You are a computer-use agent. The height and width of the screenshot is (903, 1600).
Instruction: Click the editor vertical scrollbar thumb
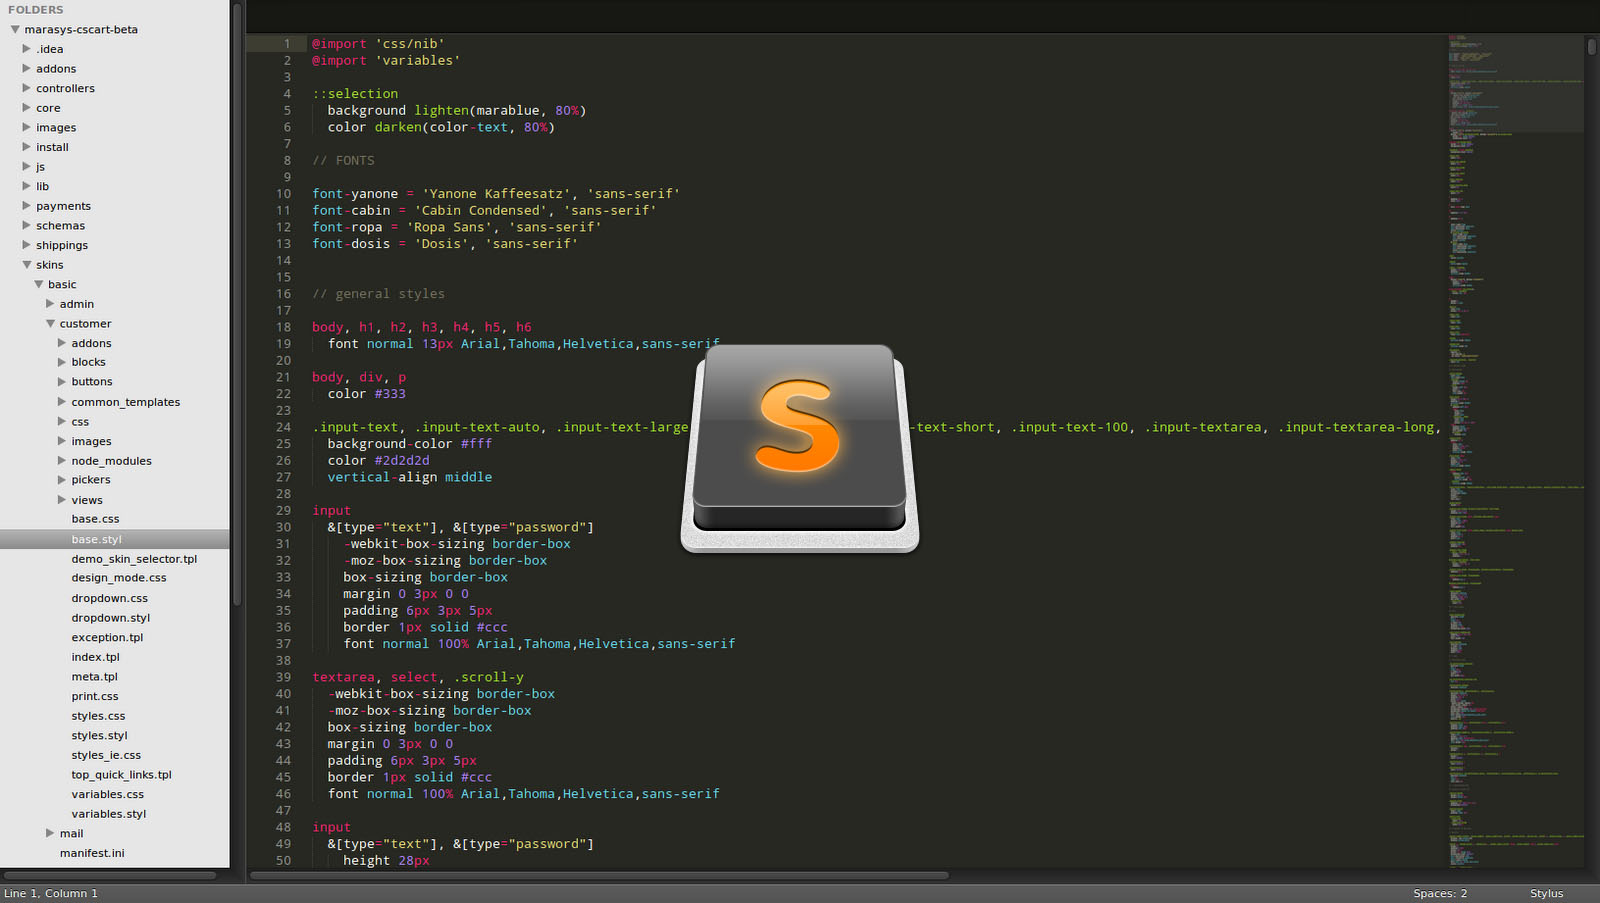[x=1592, y=47]
